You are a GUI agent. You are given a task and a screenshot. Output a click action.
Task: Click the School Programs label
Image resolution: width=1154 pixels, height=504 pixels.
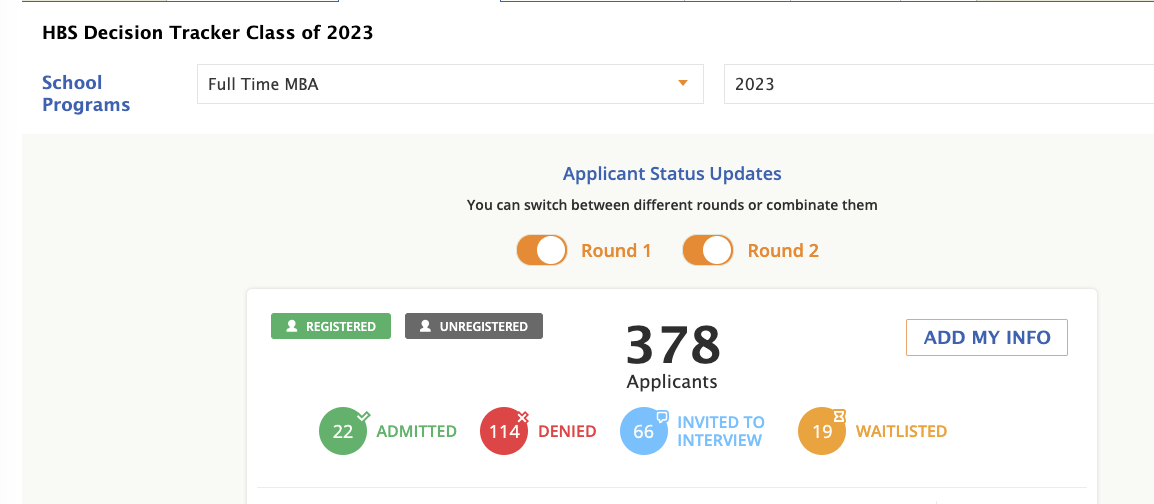click(86, 93)
